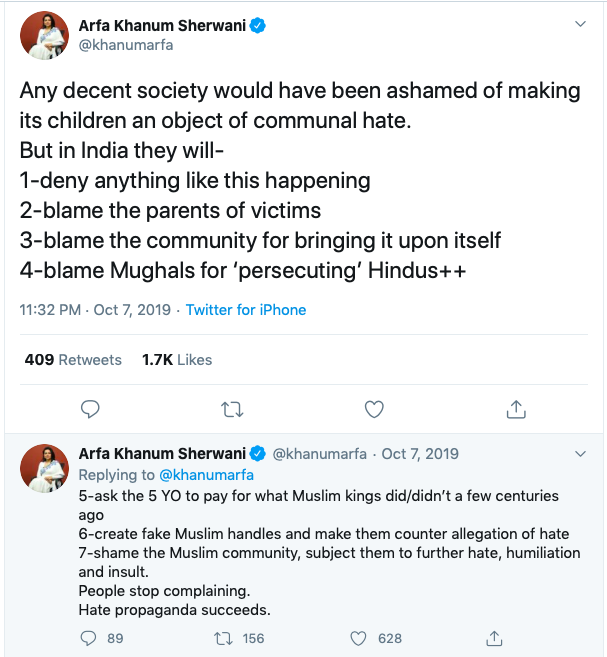
Task: View the 409 Retweets list
Action: (73, 360)
